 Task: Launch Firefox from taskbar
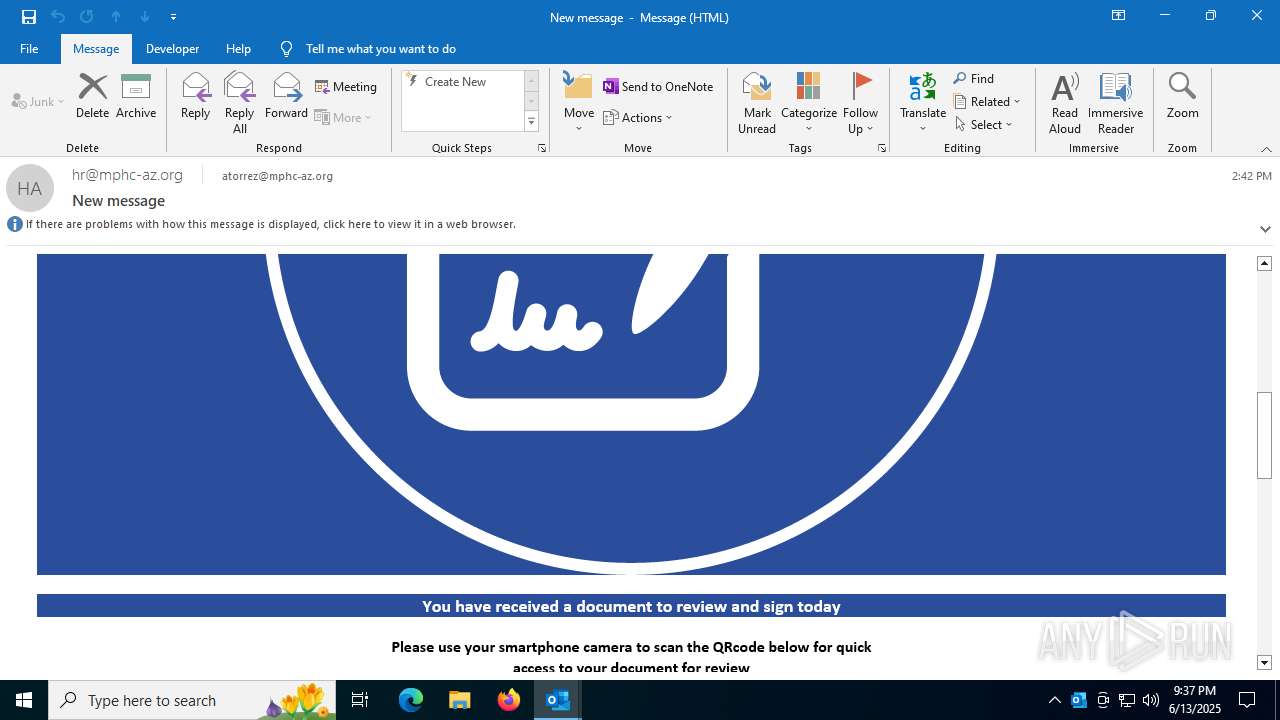coord(509,700)
